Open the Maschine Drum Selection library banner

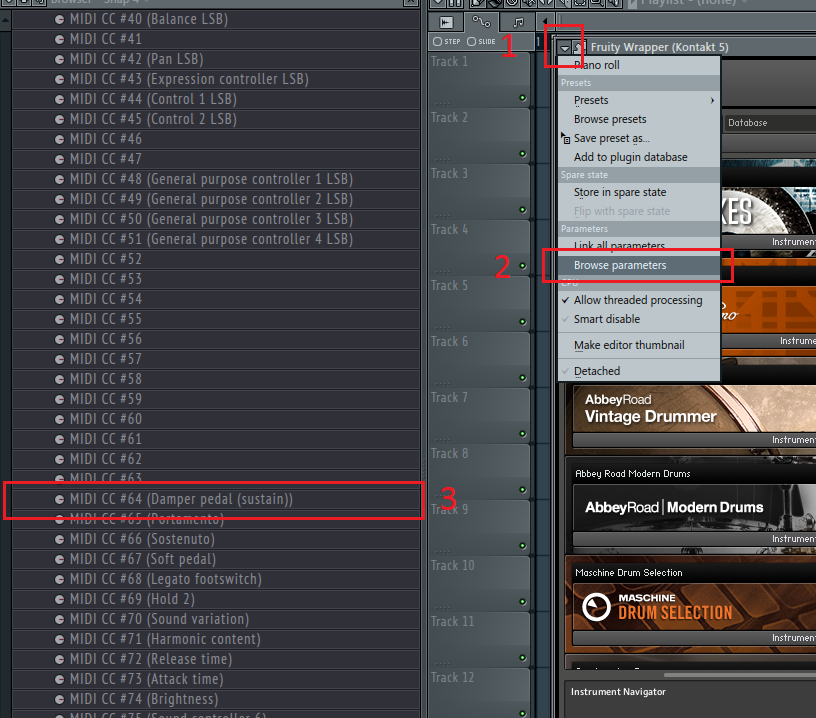[694, 607]
